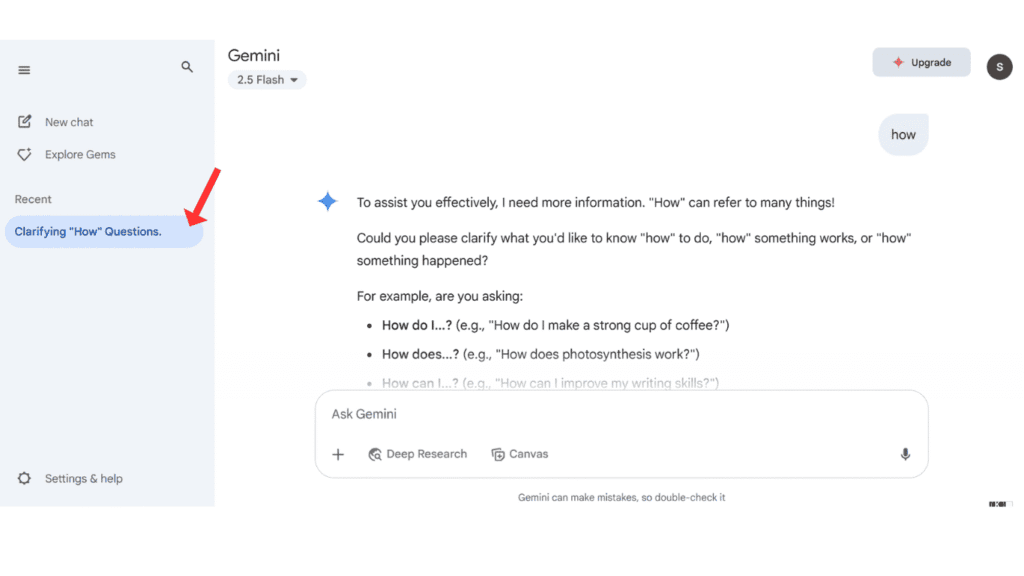
Task: Click the Gemini heading to return home
Action: [x=254, y=55]
